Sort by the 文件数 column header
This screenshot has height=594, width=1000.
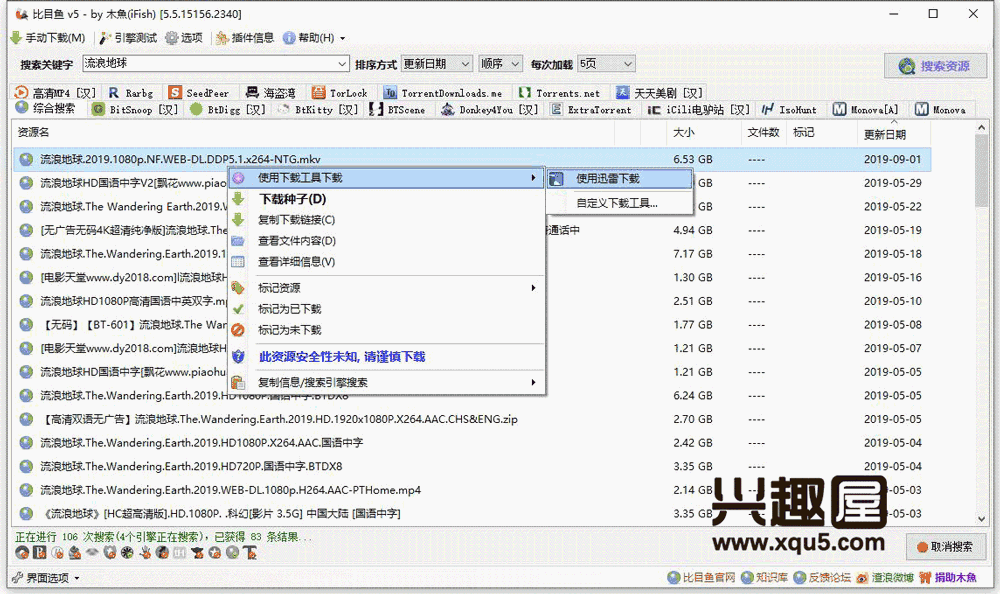pos(763,133)
